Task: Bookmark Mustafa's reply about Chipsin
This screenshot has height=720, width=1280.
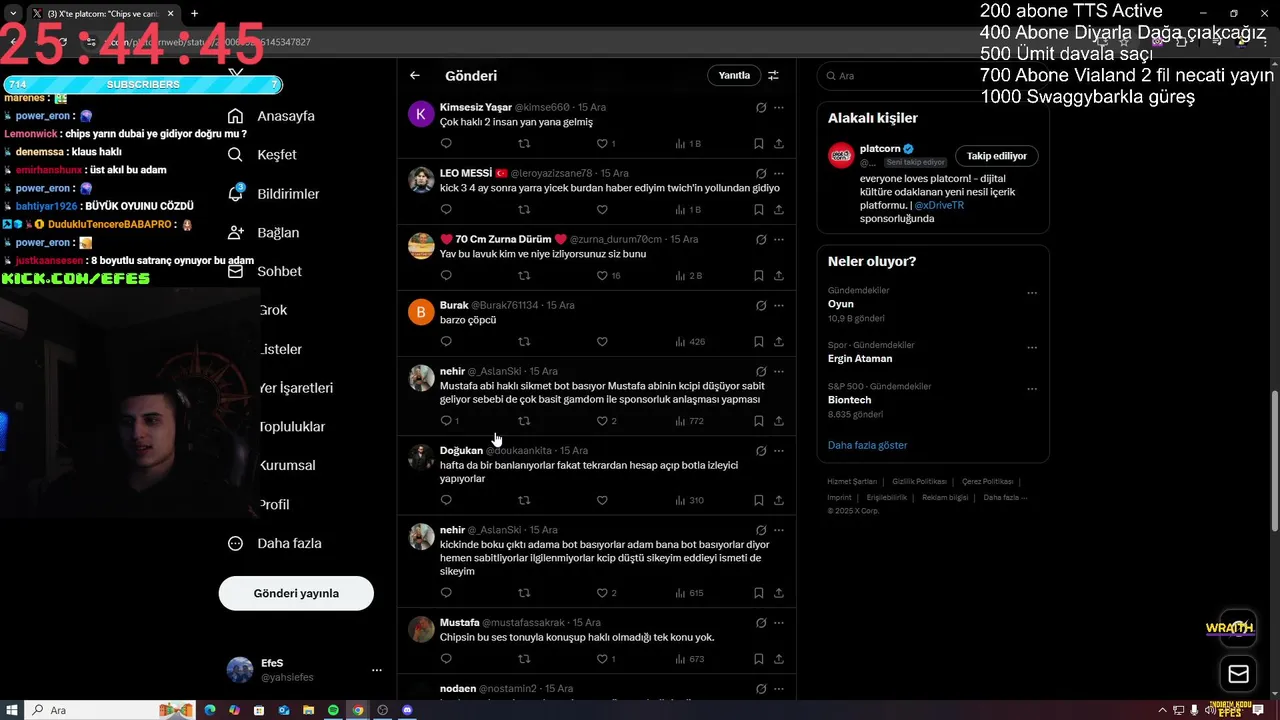Action: click(759, 660)
